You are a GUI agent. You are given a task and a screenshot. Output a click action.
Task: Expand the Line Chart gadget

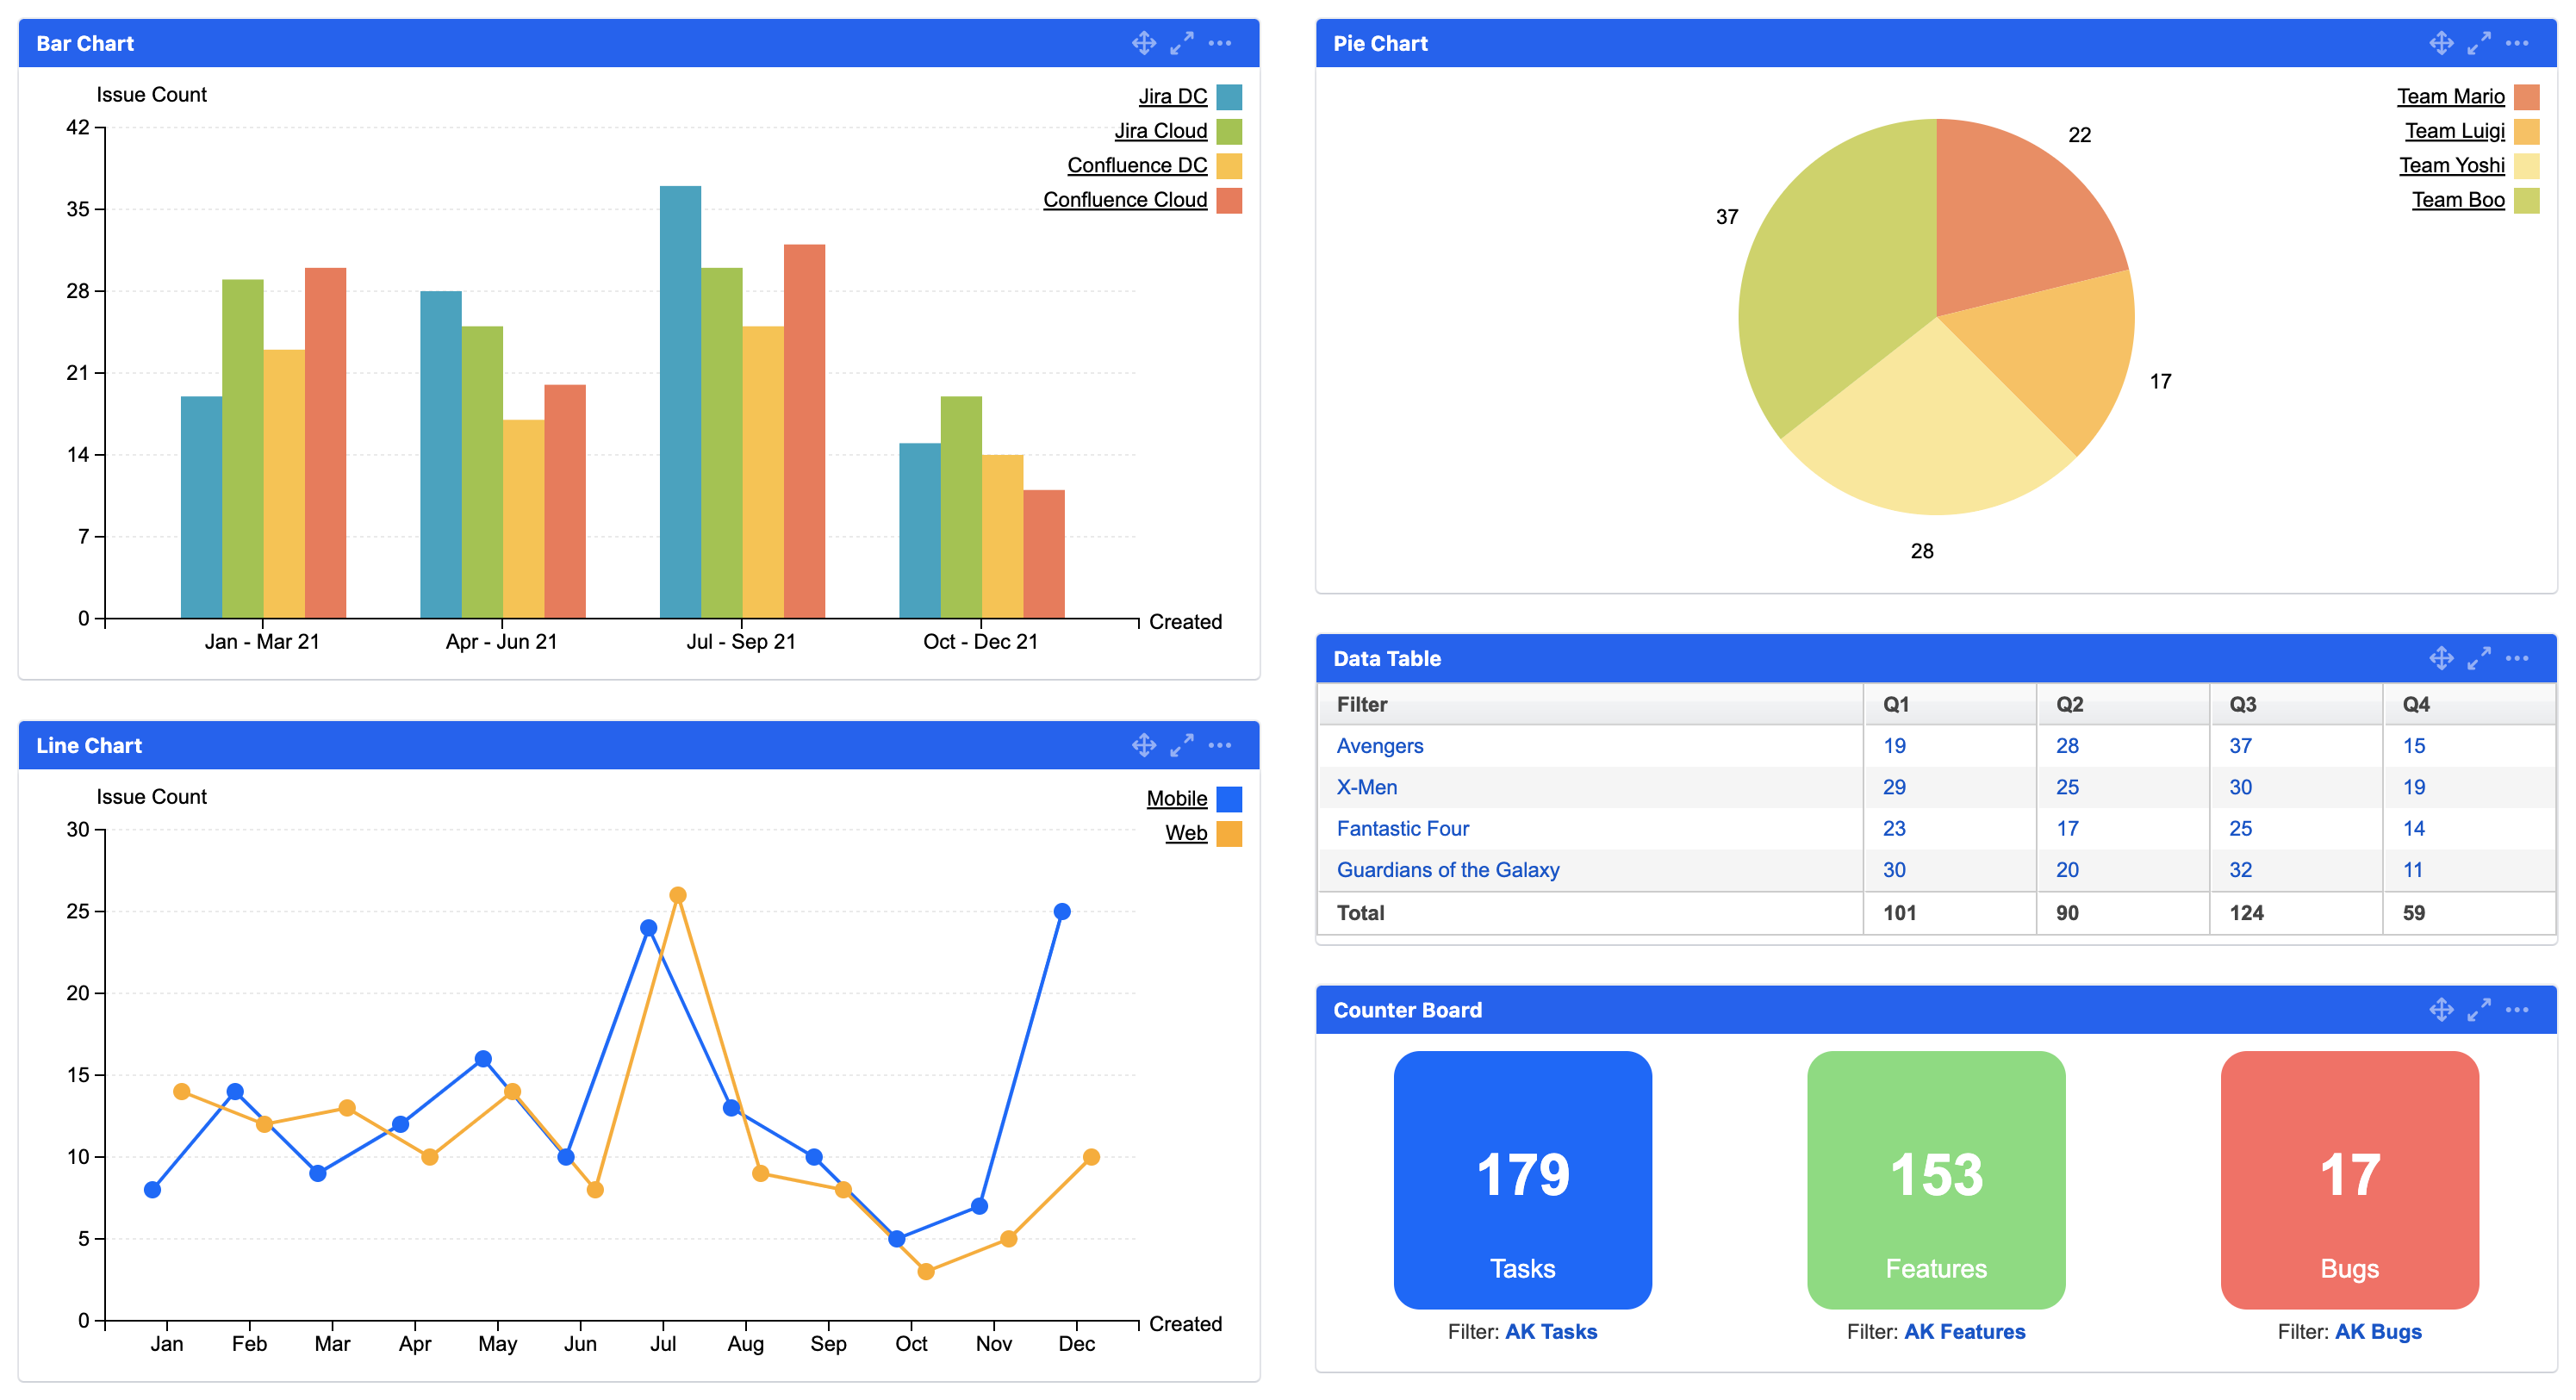(x=1182, y=745)
